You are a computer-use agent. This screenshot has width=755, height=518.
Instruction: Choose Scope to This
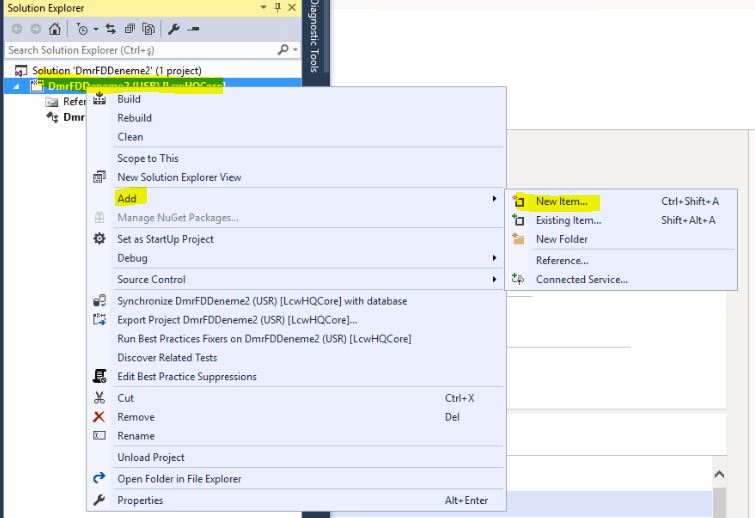[x=148, y=158]
